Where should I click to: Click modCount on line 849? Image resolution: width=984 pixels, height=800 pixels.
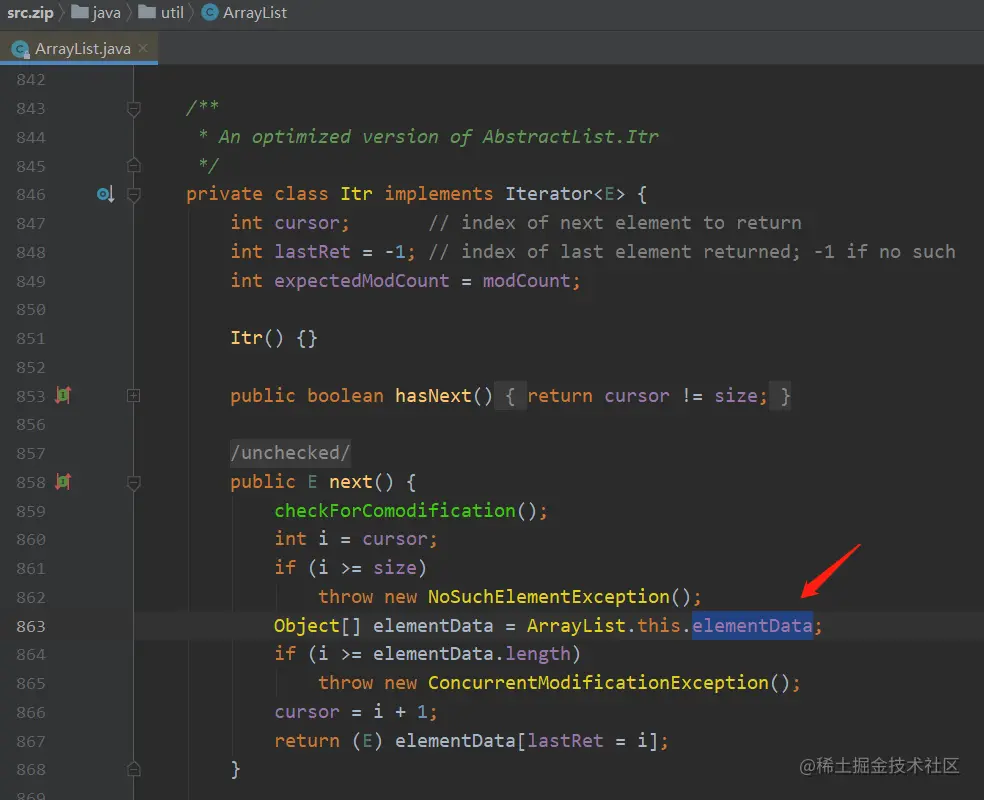(526, 280)
